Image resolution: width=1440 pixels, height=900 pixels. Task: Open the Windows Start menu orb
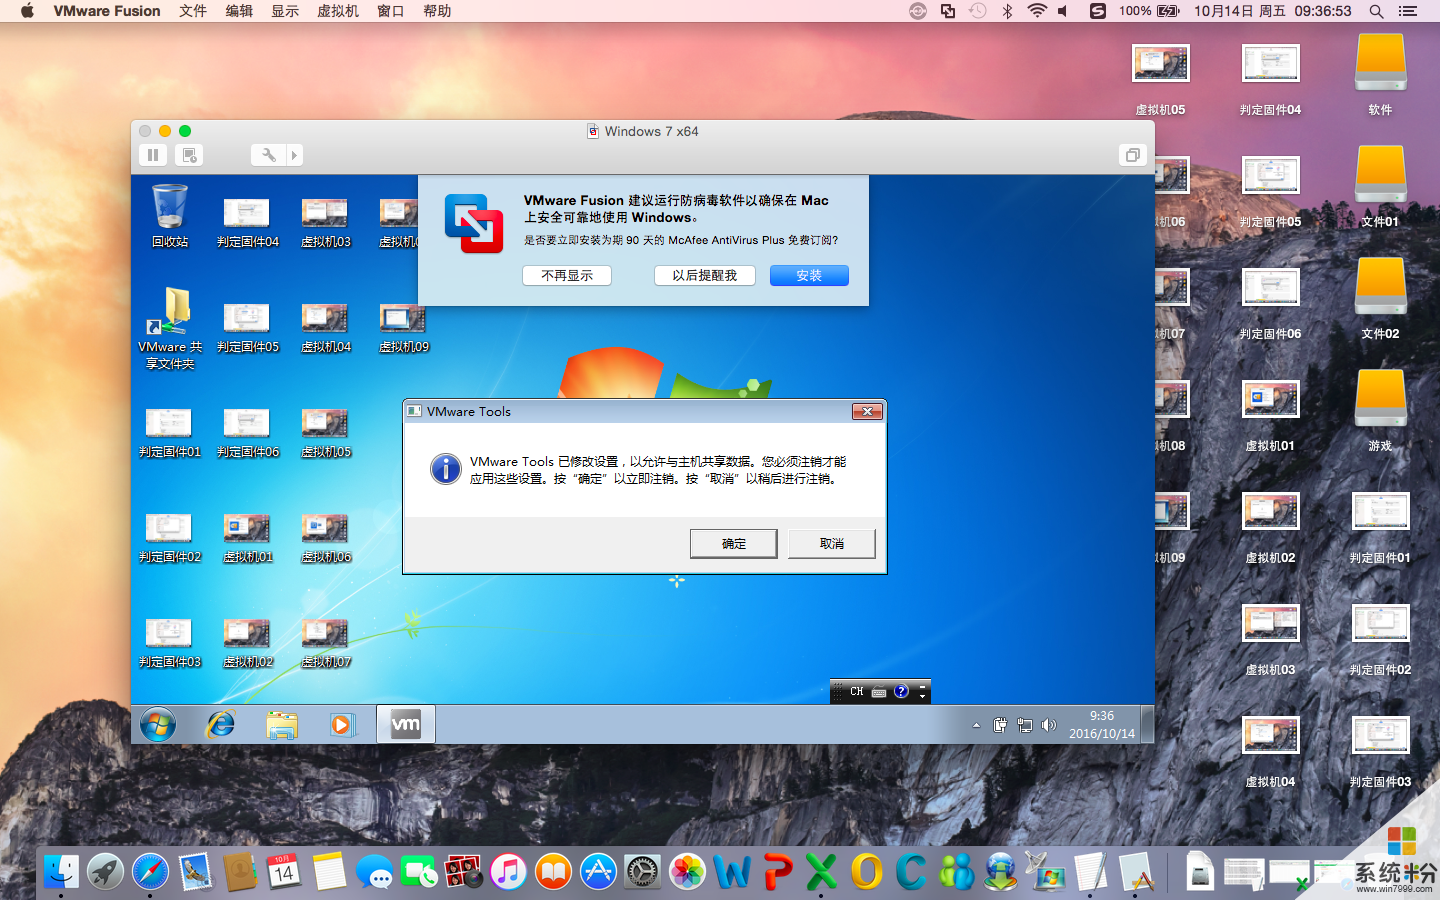158,724
